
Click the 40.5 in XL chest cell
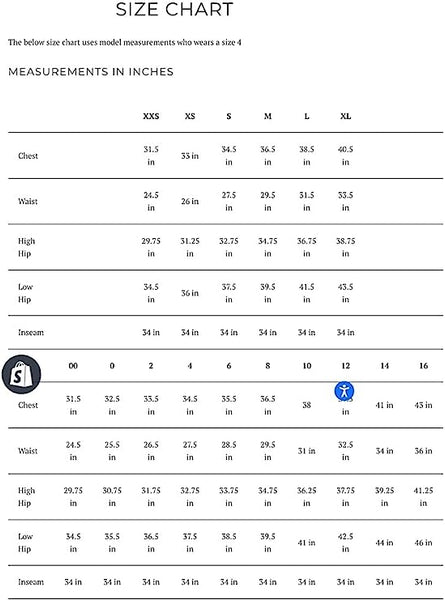click(x=346, y=156)
